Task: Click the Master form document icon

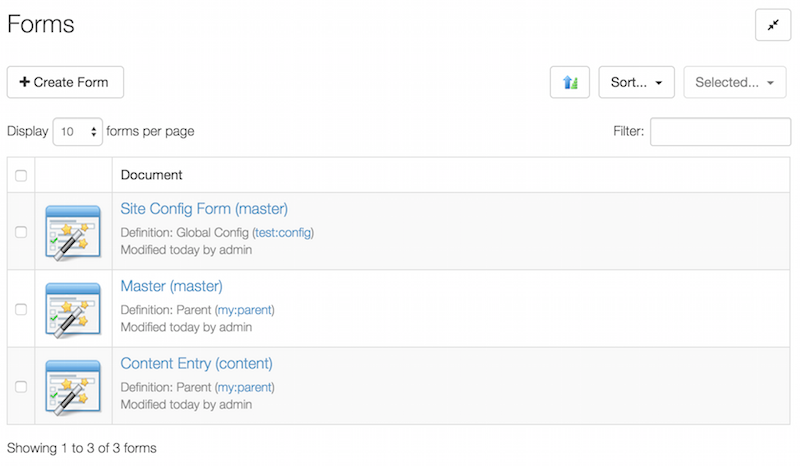Action: tap(73, 309)
